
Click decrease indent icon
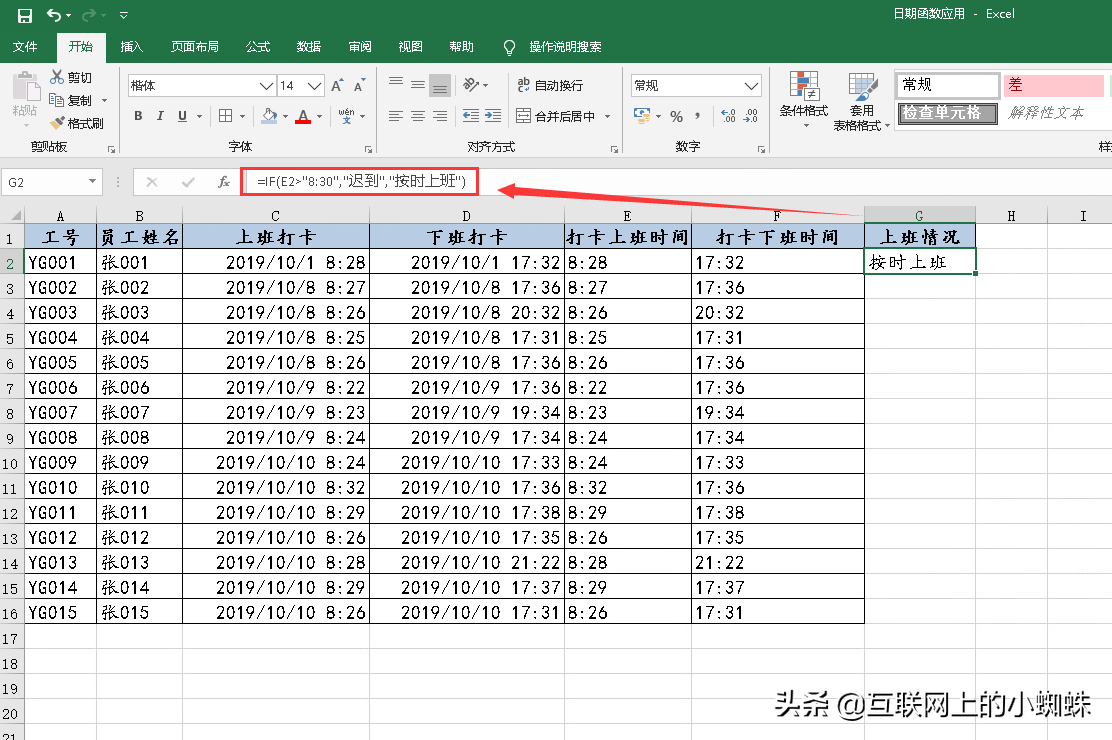coord(471,116)
